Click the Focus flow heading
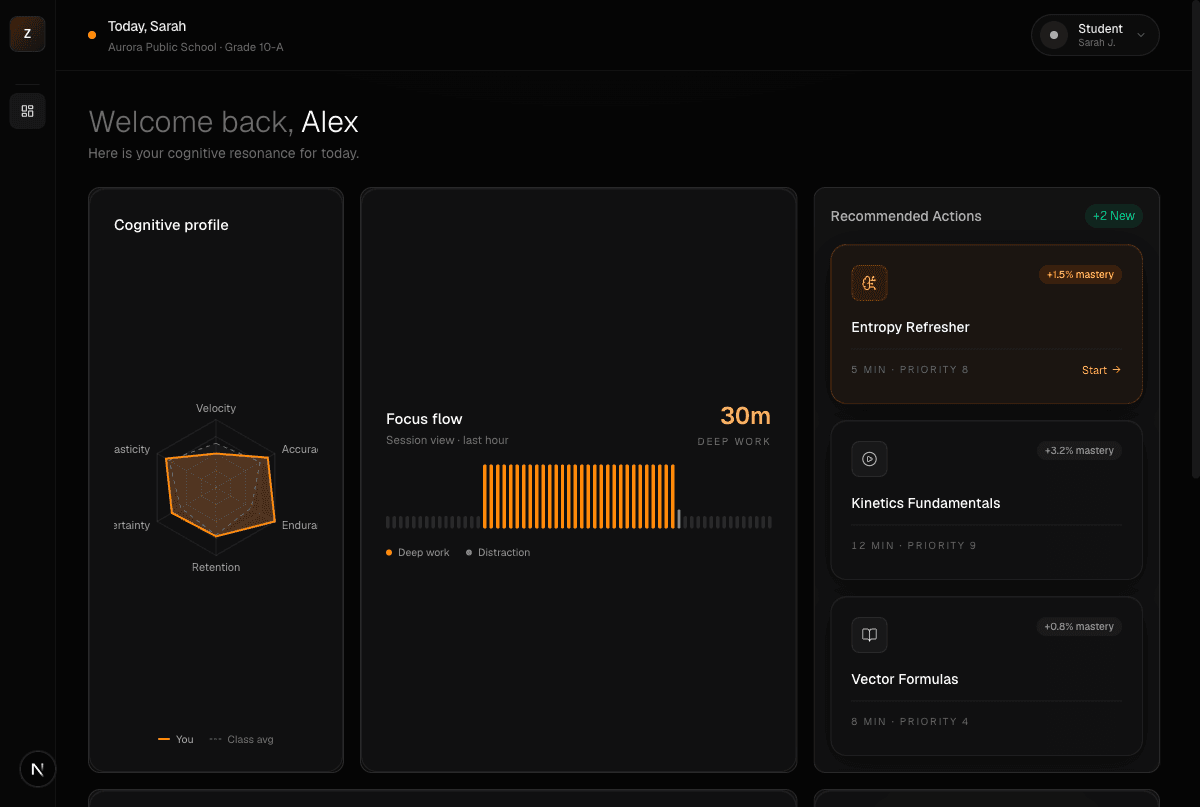This screenshot has width=1200, height=807. click(x=424, y=419)
